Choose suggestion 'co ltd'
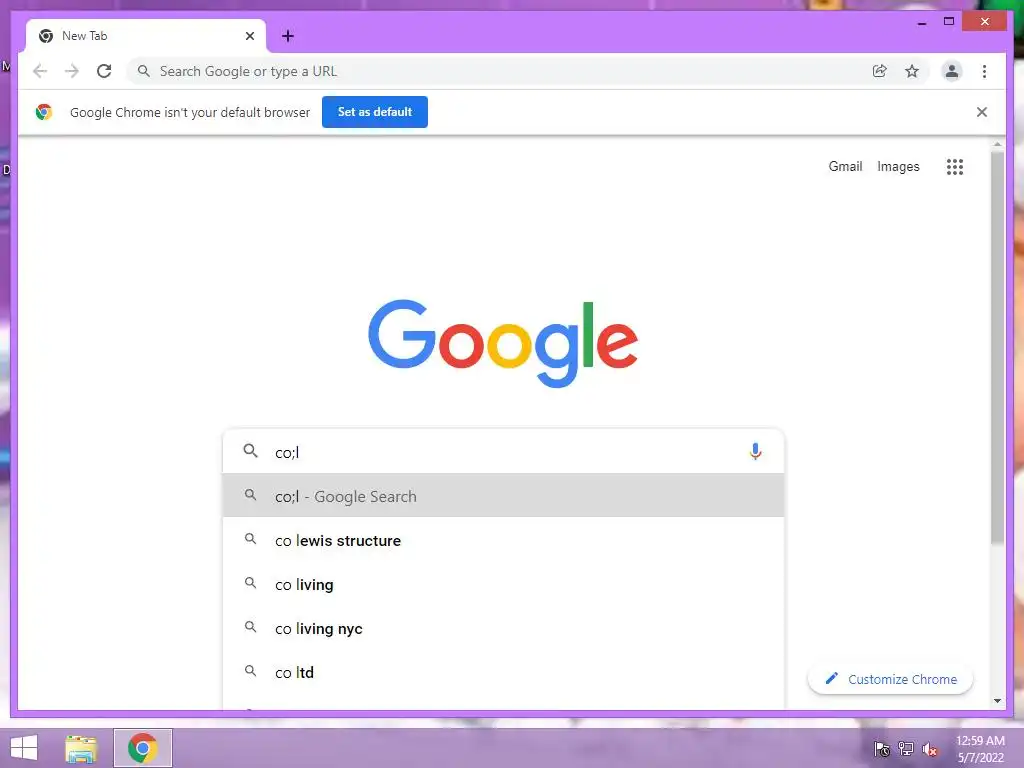The width and height of the screenshot is (1024, 768). pyautogui.click(x=503, y=671)
